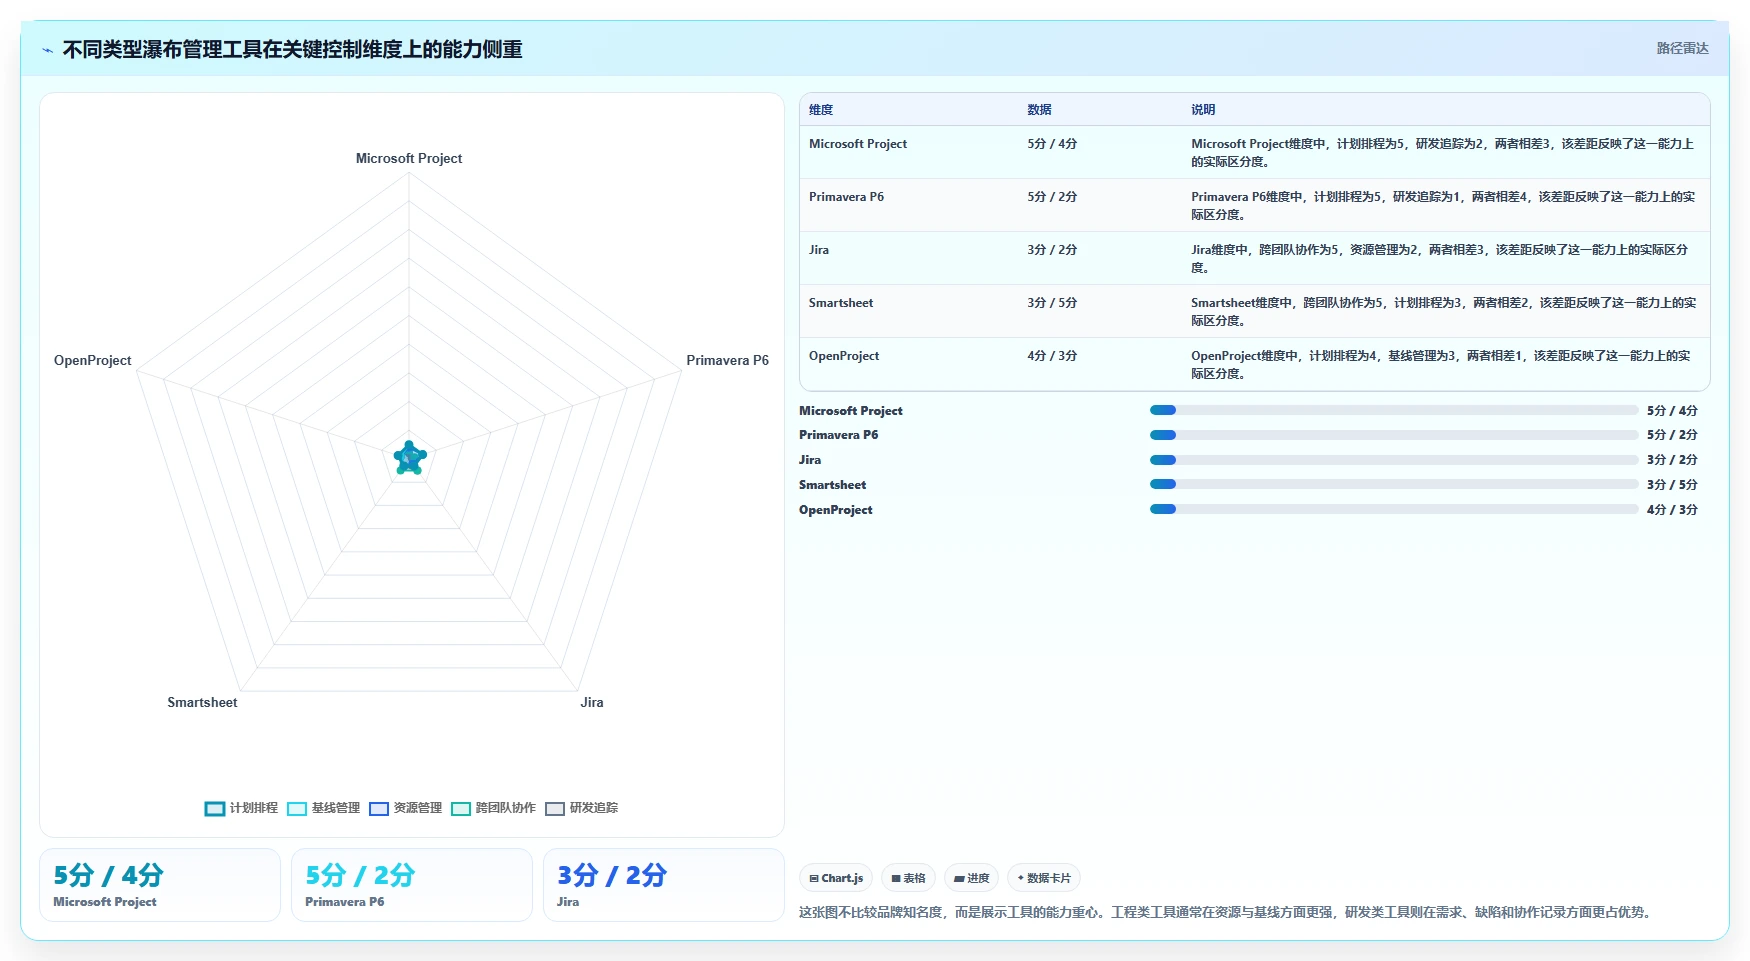Select the 维度 column header
The image size is (1750, 961).
(821, 110)
